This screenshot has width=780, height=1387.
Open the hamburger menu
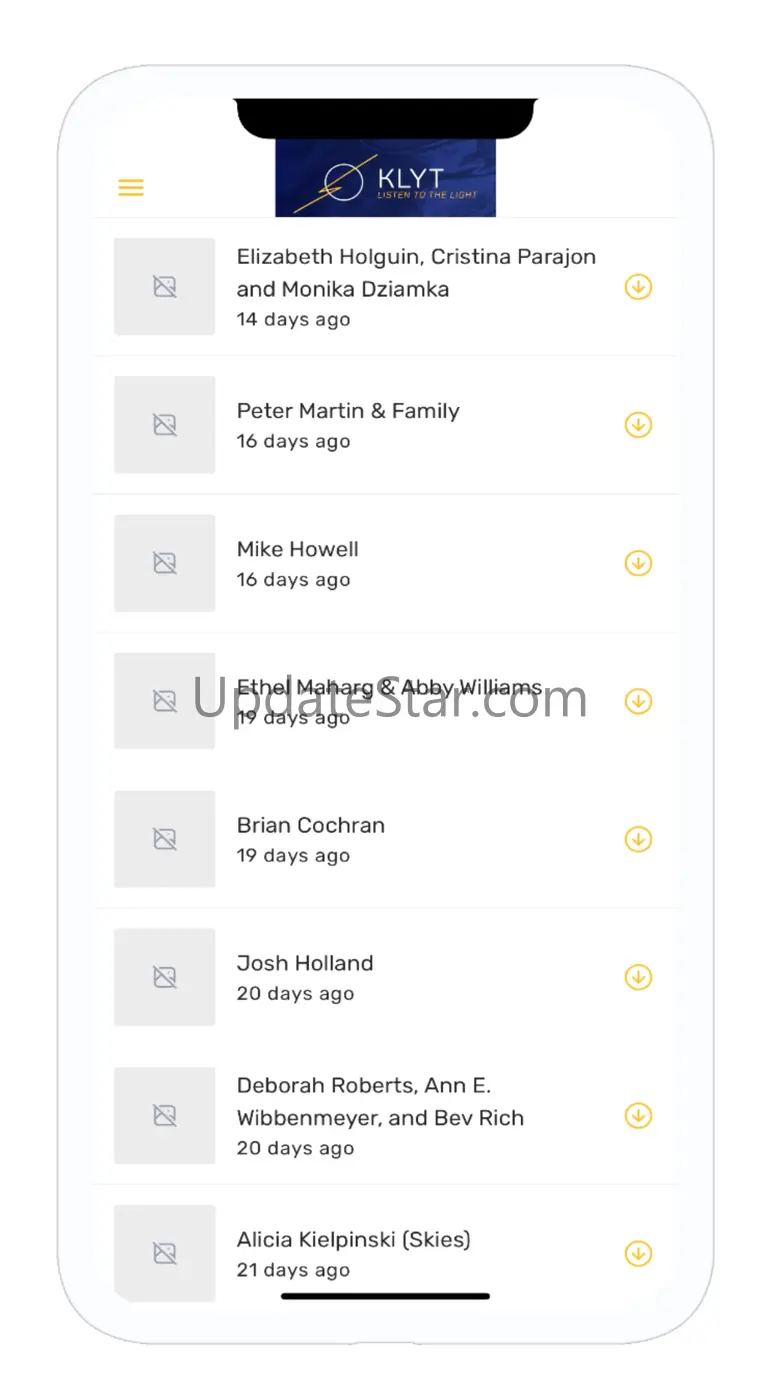coord(131,187)
